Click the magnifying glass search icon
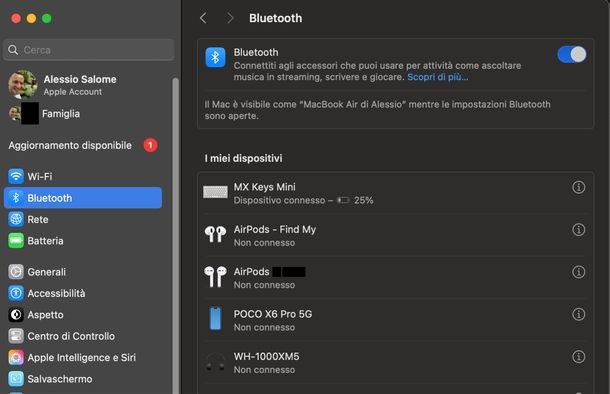Screen dimensions: 610x394 pos(13,50)
